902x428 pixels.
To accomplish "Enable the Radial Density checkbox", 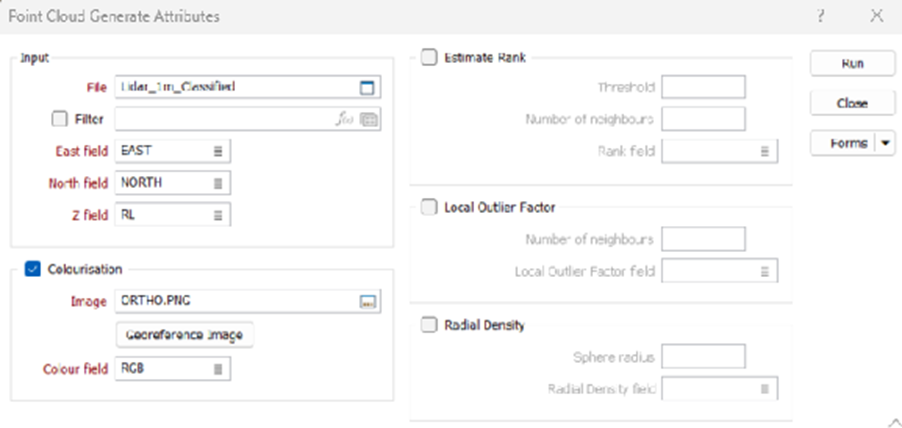I will pyautogui.click(x=429, y=325).
